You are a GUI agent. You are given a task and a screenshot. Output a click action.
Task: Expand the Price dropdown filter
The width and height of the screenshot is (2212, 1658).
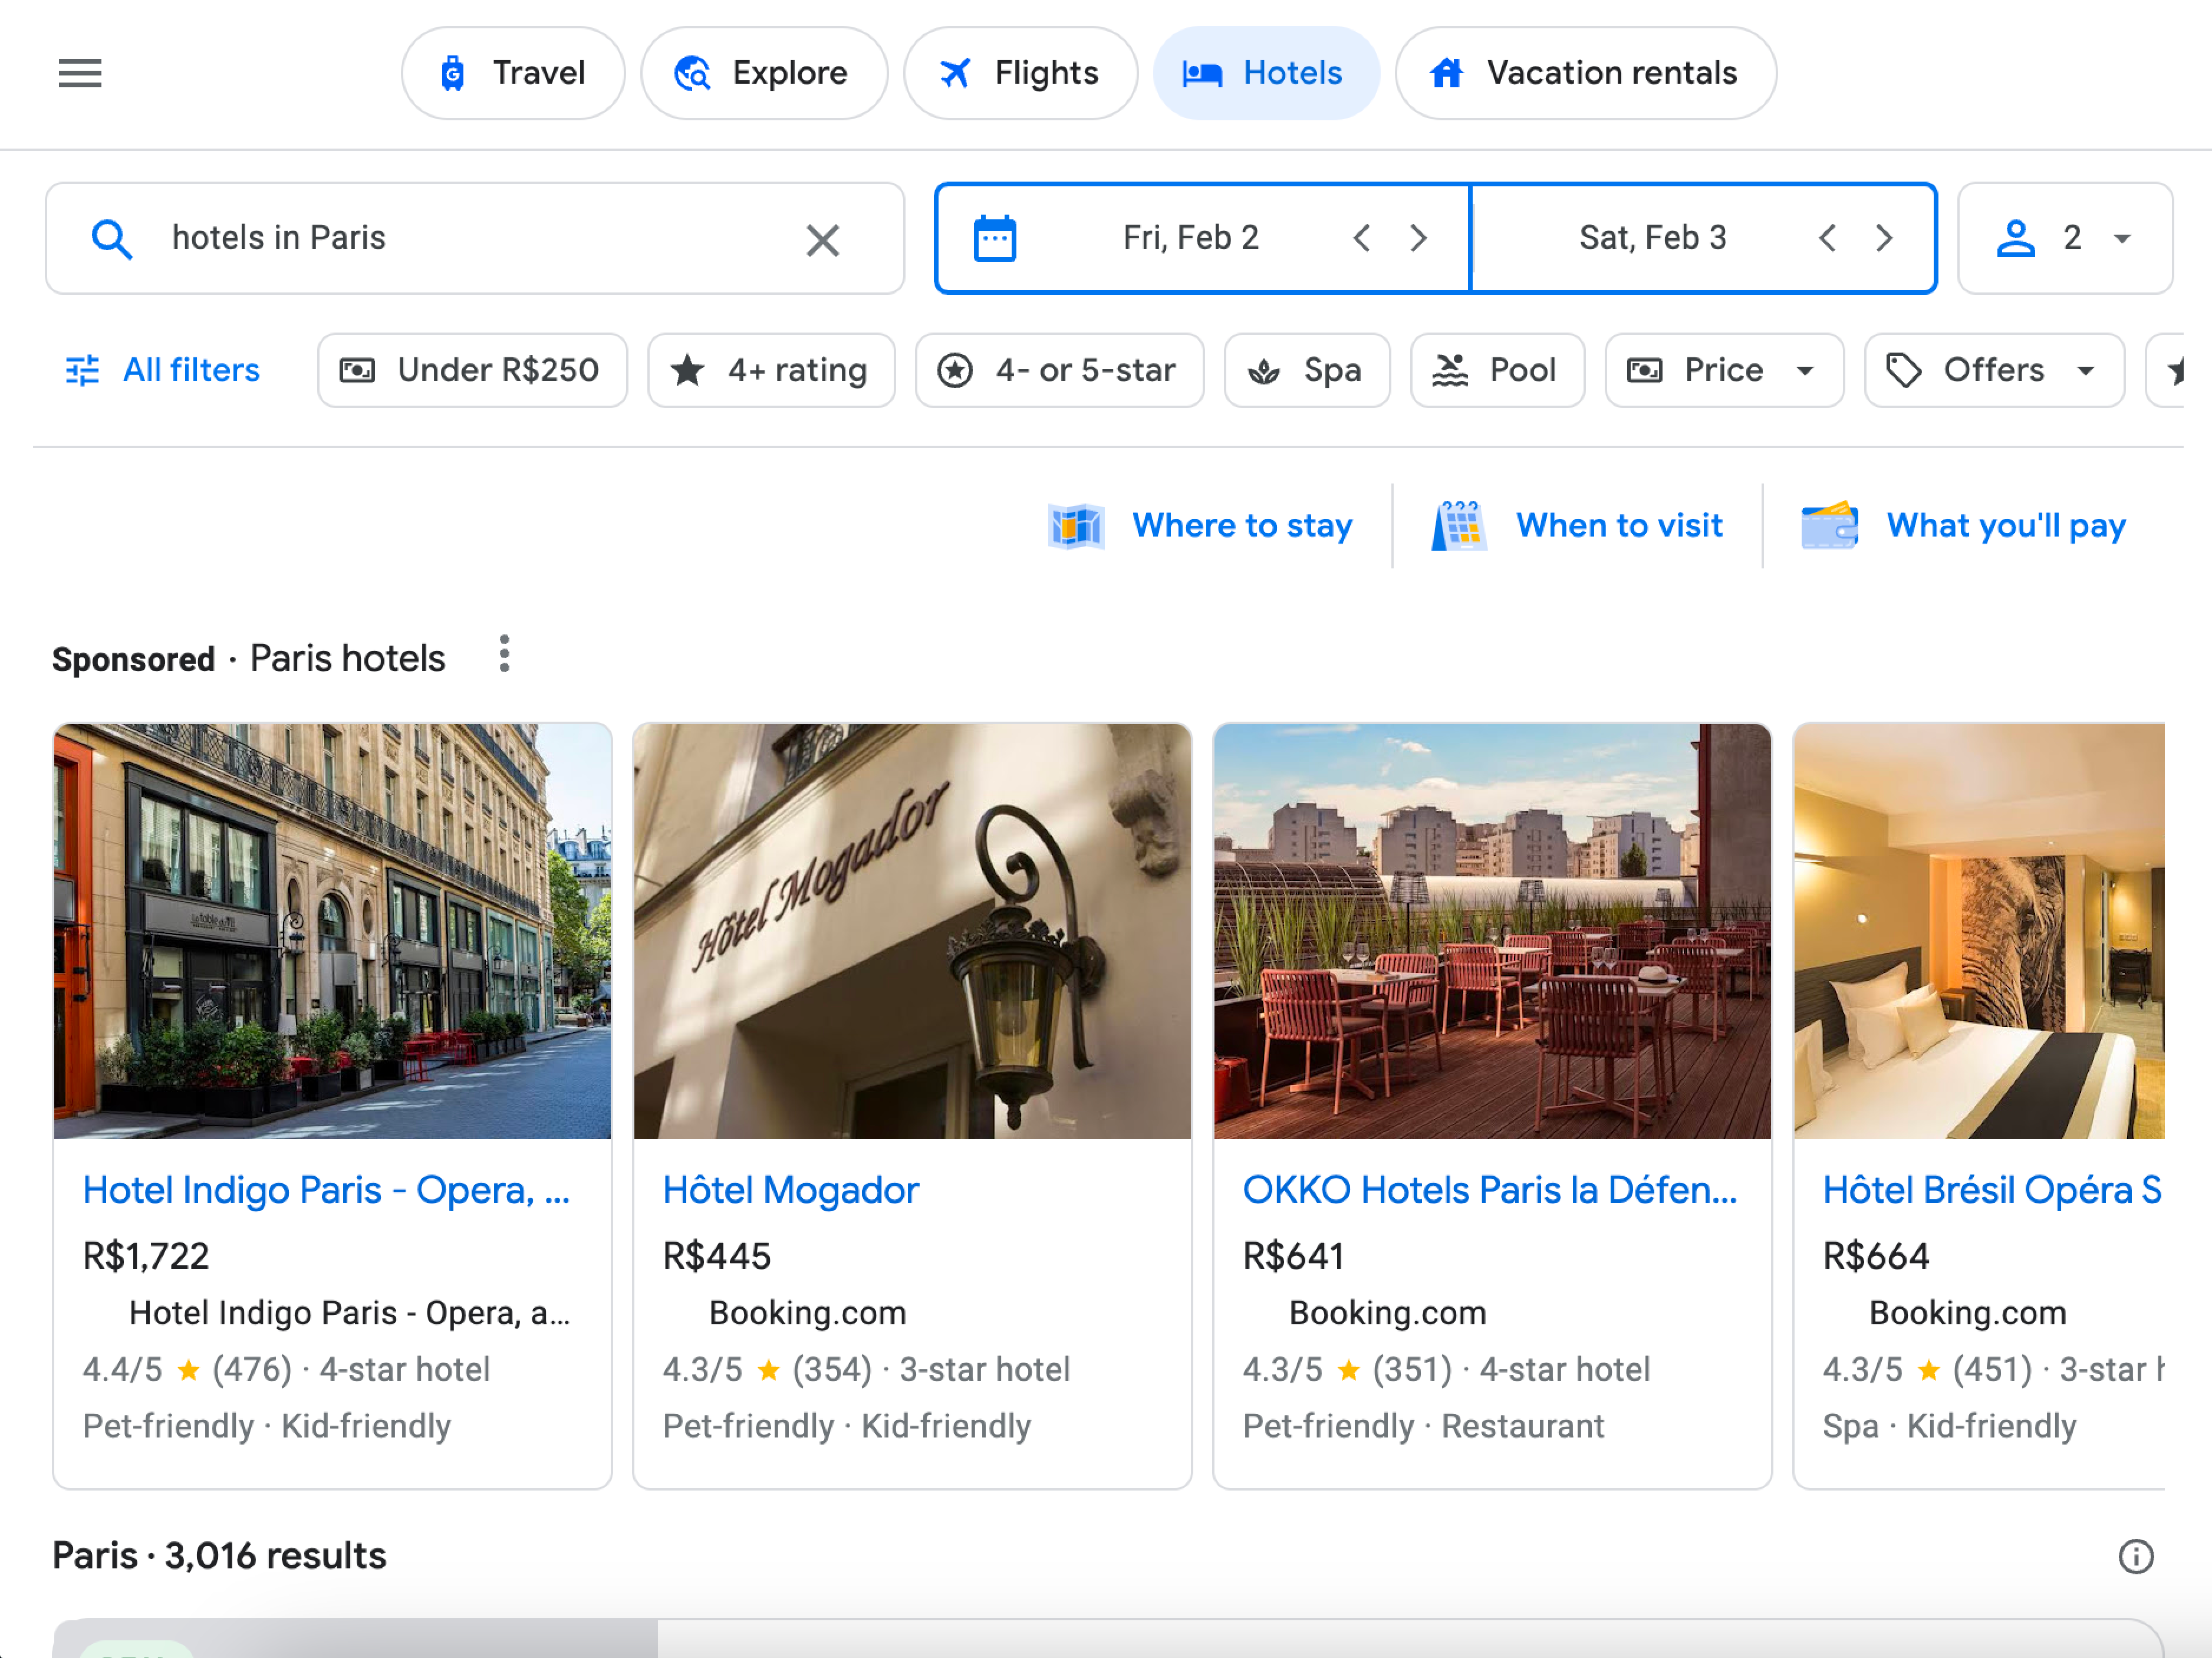point(1723,370)
